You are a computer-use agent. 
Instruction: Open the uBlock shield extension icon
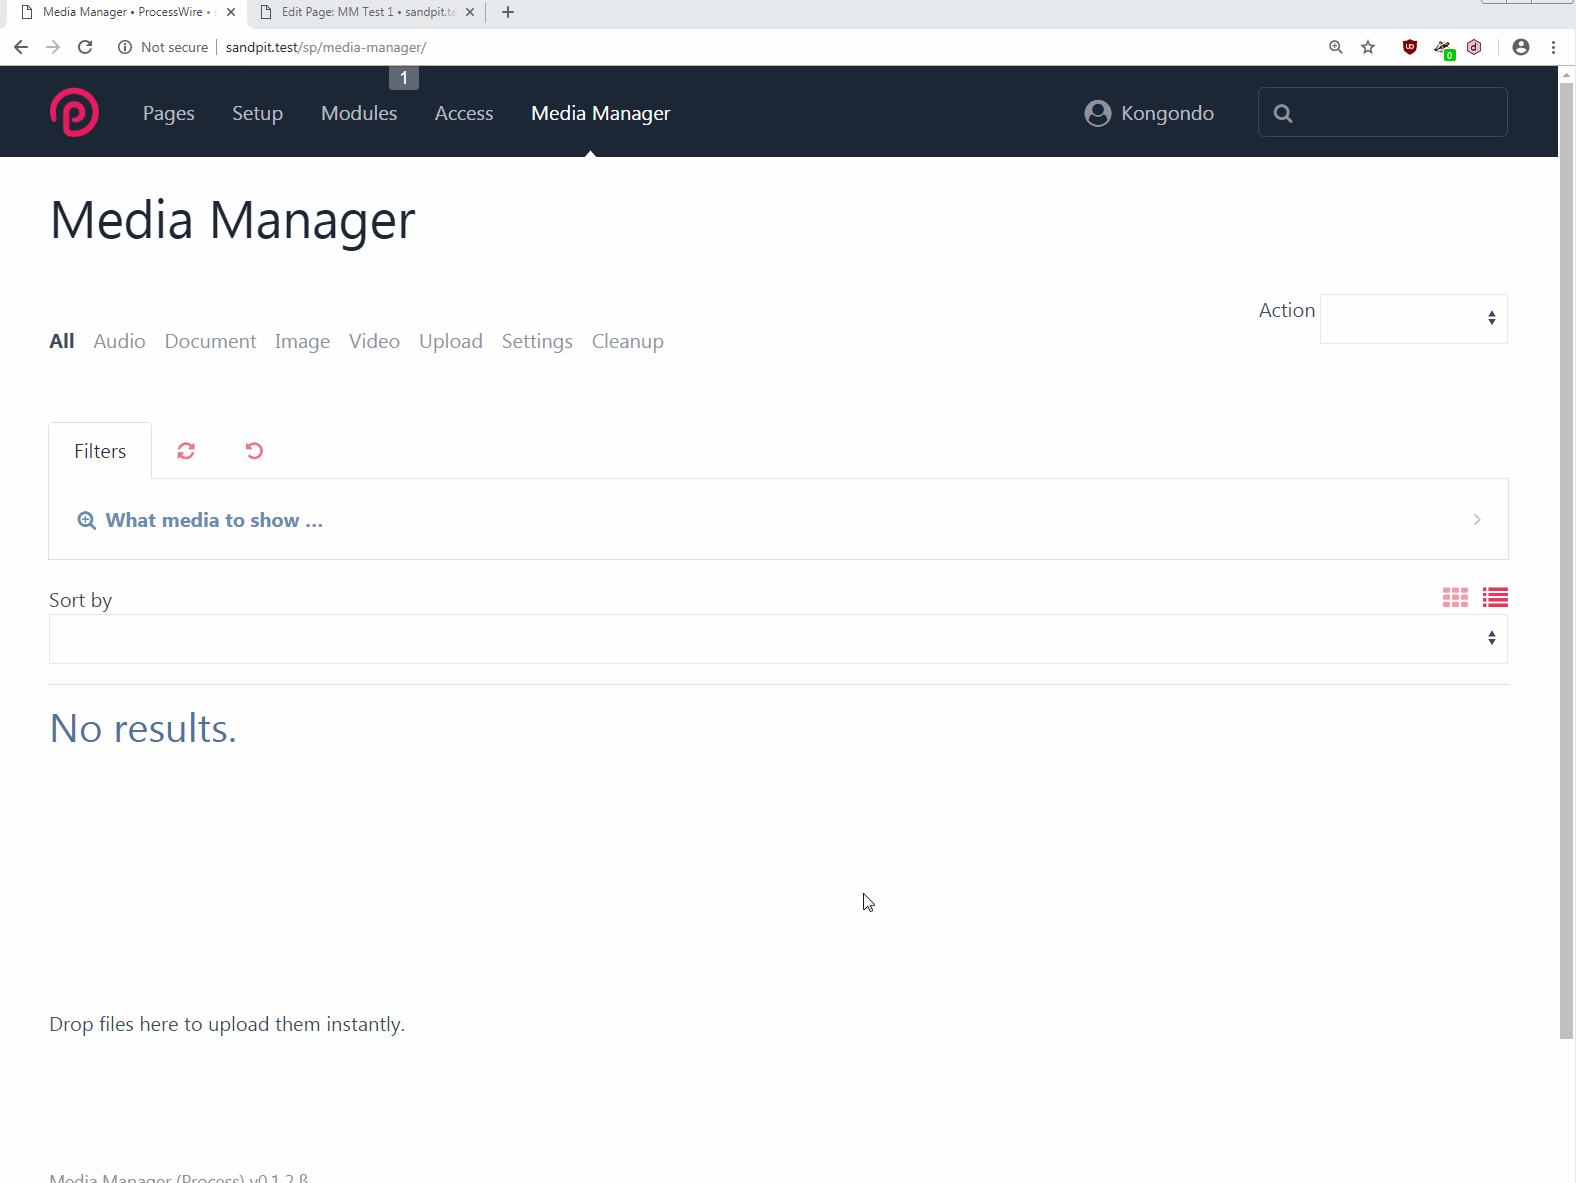[1410, 47]
